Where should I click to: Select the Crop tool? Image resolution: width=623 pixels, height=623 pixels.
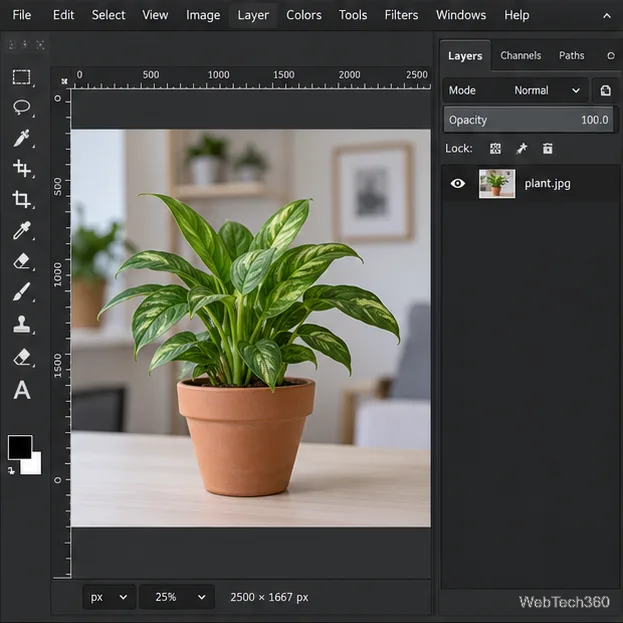point(21,199)
